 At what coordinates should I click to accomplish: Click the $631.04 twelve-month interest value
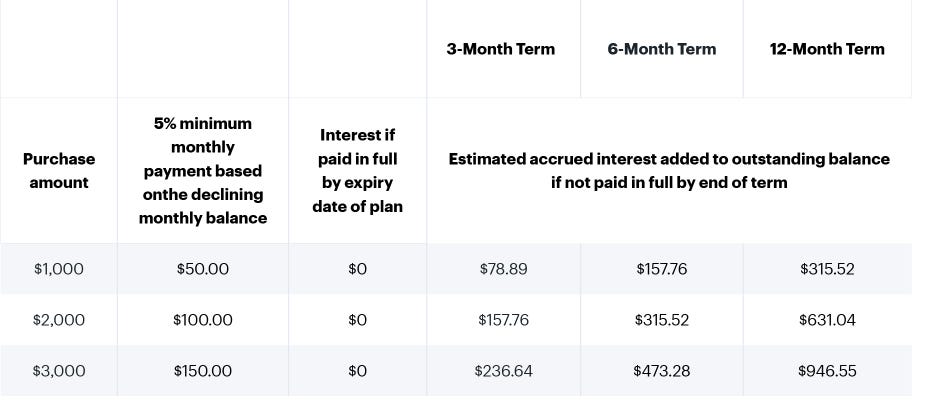tap(827, 319)
